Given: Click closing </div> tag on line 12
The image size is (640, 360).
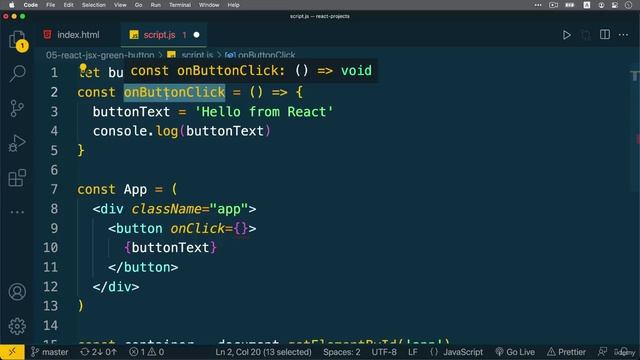Looking at the screenshot, I should tap(116, 287).
